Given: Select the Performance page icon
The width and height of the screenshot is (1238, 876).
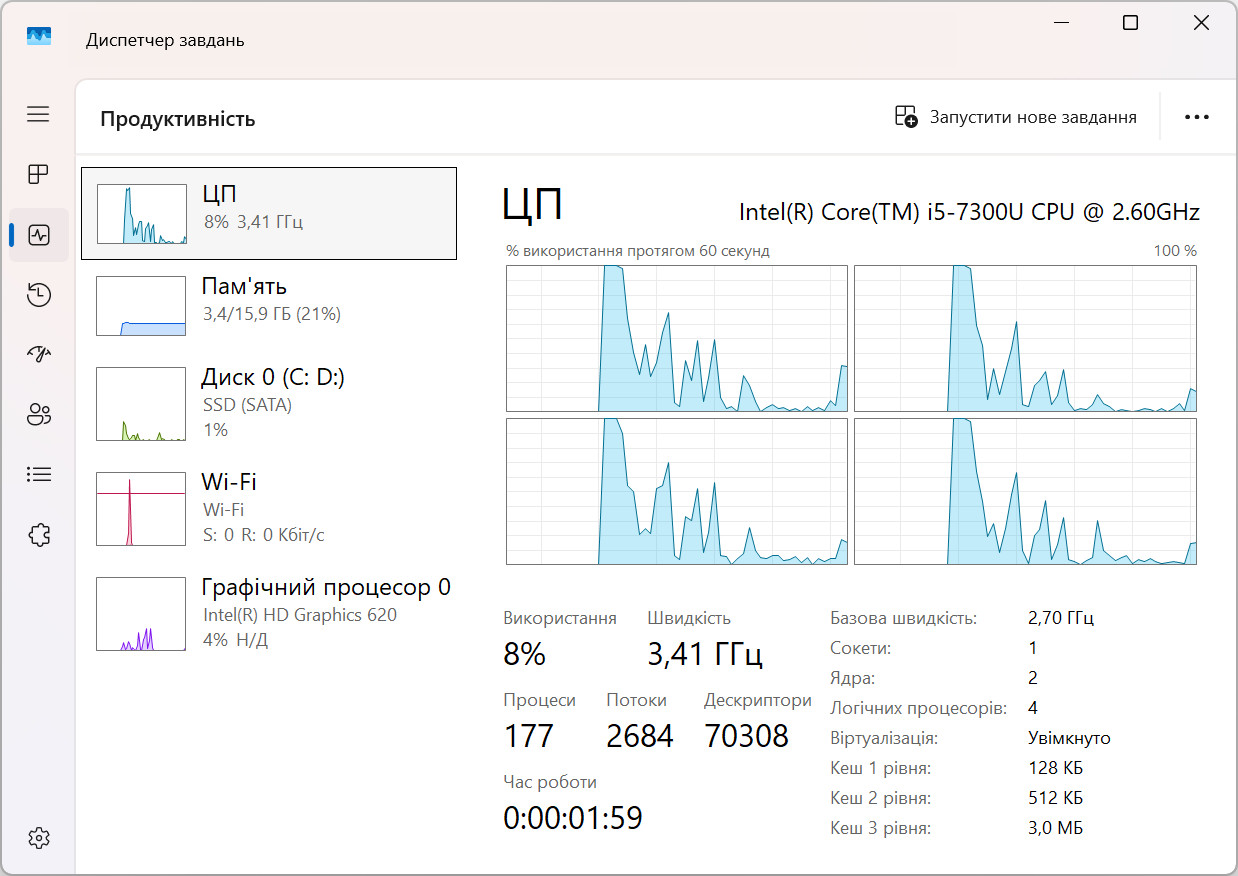Looking at the screenshot, I should point(38,235).
